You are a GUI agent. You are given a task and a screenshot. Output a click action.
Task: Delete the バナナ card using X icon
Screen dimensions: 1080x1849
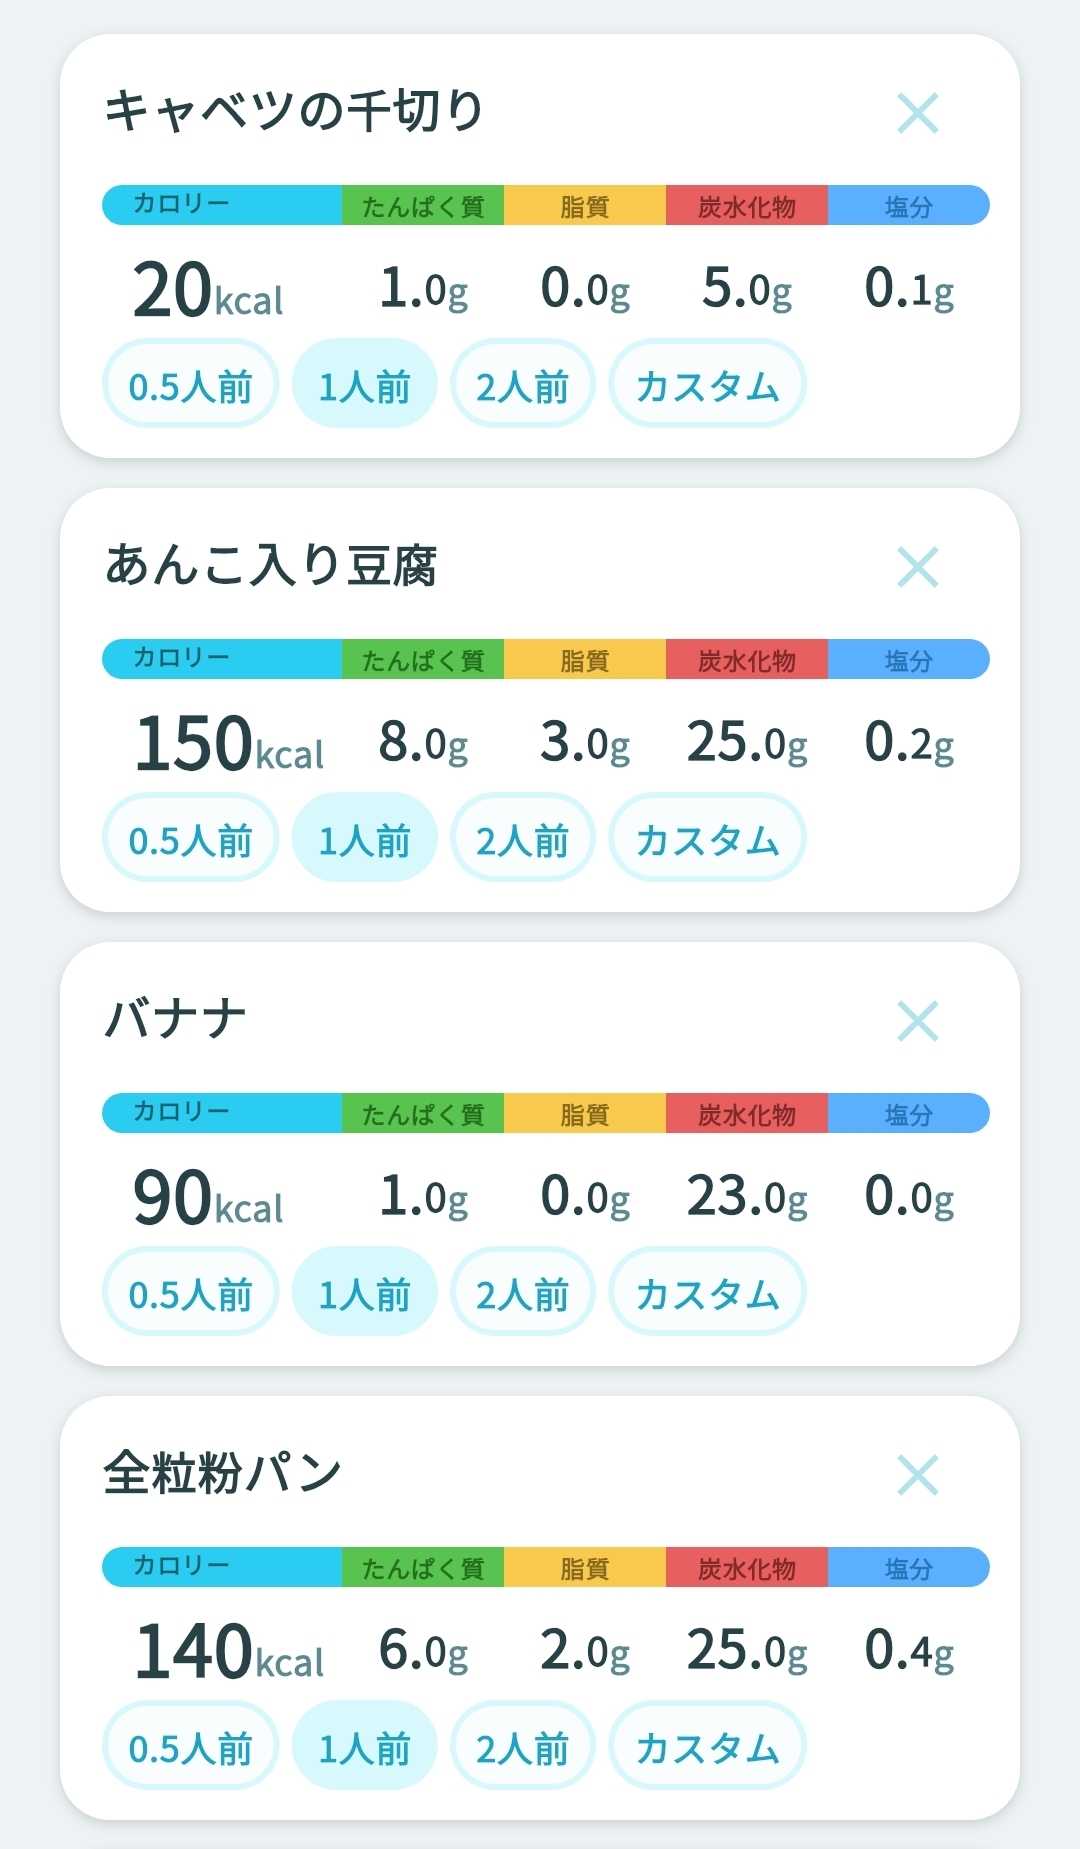click(x=918, y=1021)
